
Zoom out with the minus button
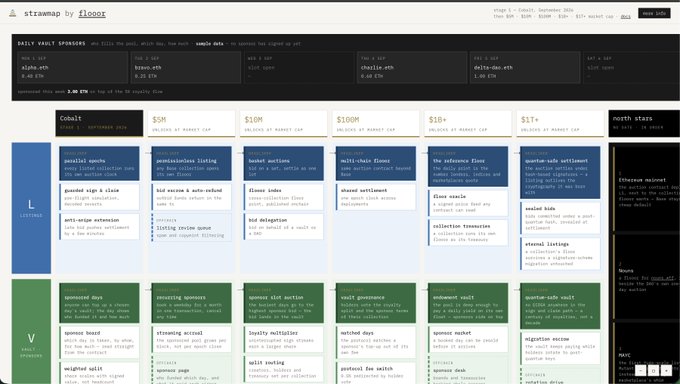tap(641, 371)
